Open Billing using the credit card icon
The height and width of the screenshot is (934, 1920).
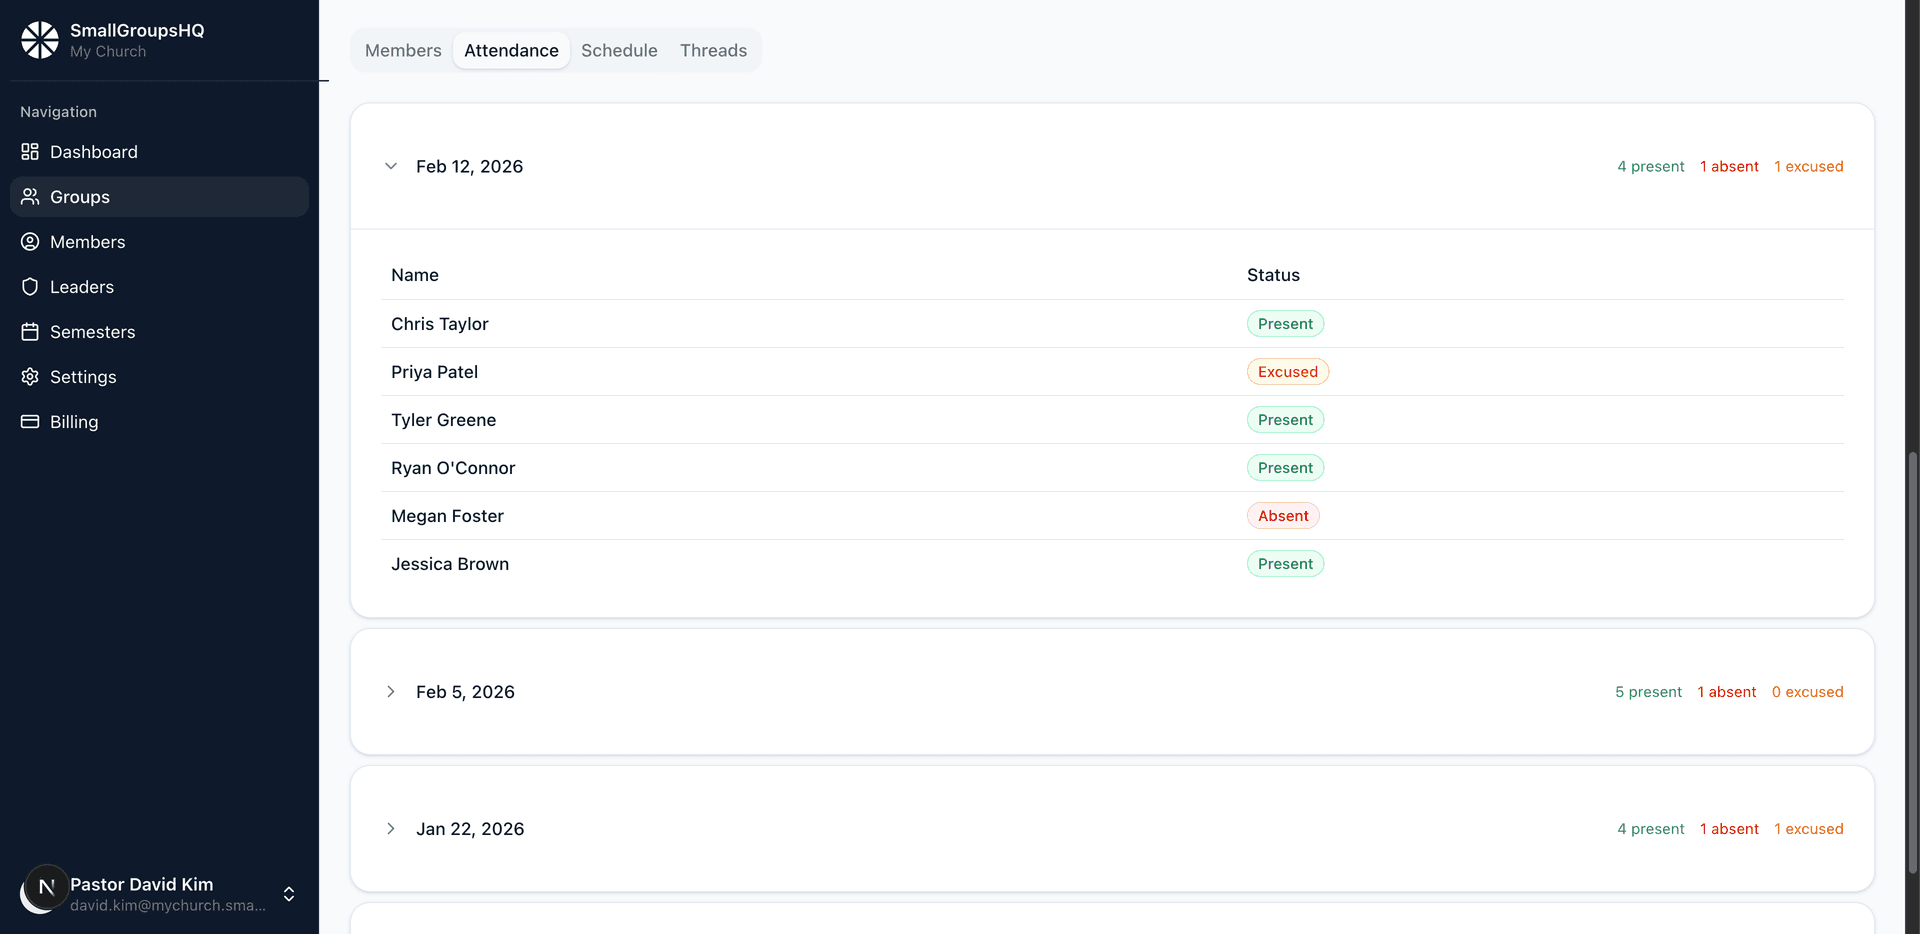[29, 421]
